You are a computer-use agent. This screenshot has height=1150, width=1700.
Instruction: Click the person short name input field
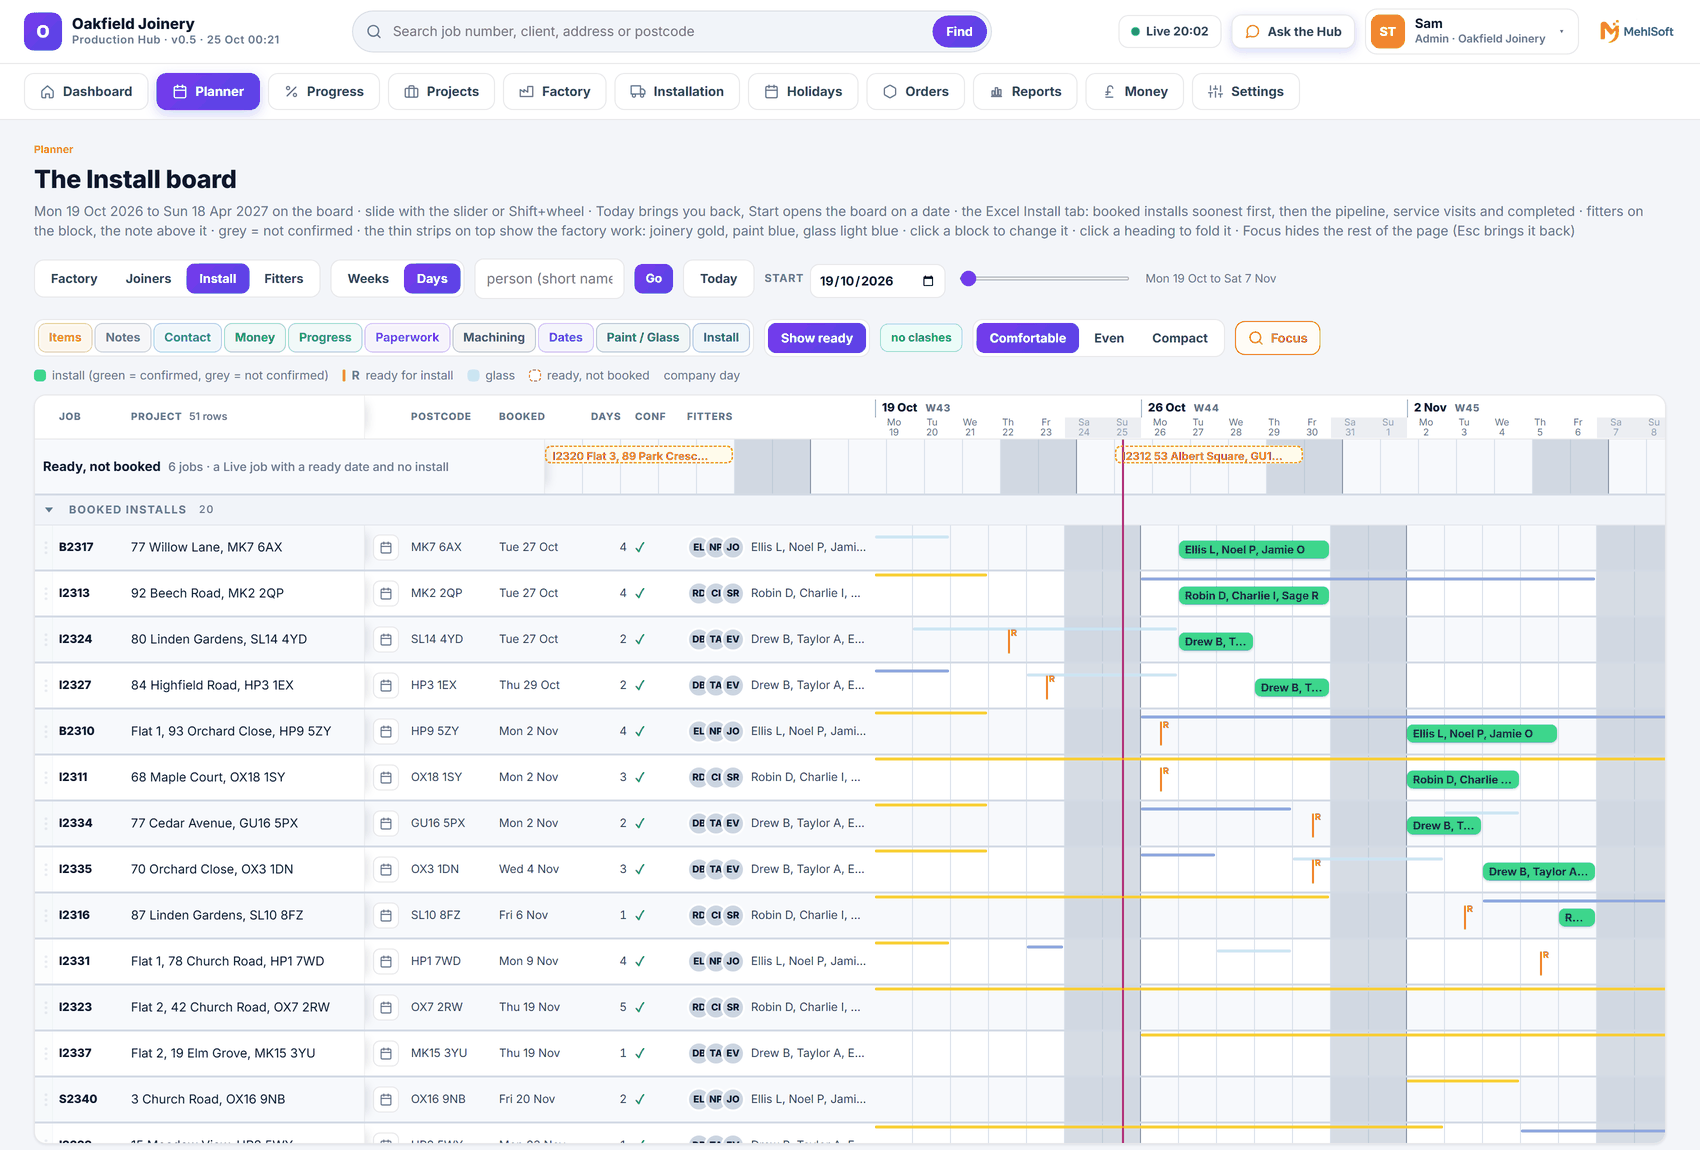point(550,279)
